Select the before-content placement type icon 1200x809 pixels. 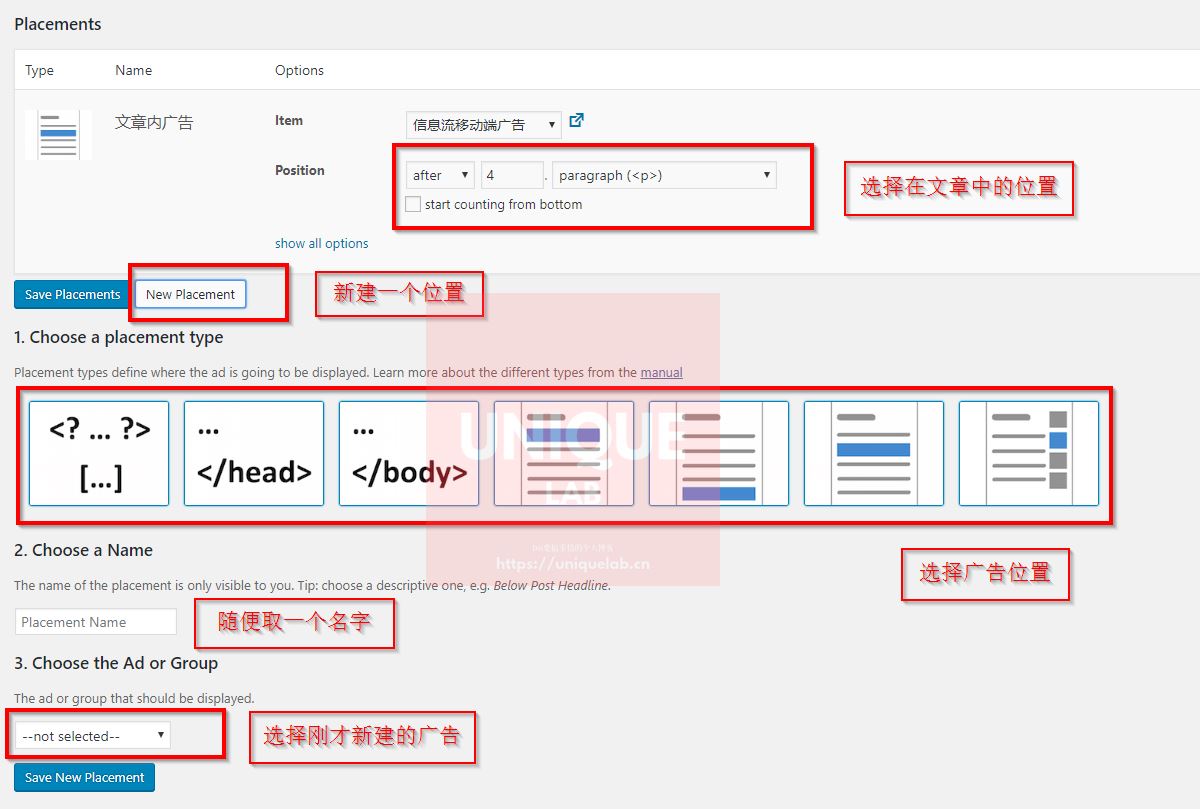[x=564, y=453]
